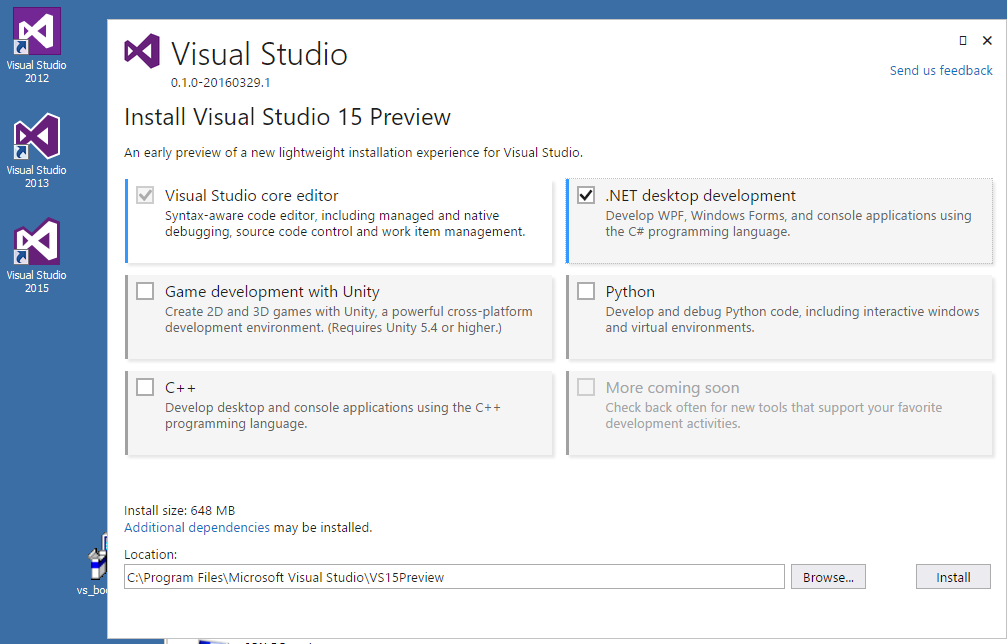Click the C++ workload description text
The height and width of the screenshot is (644, 1007).
333,415
